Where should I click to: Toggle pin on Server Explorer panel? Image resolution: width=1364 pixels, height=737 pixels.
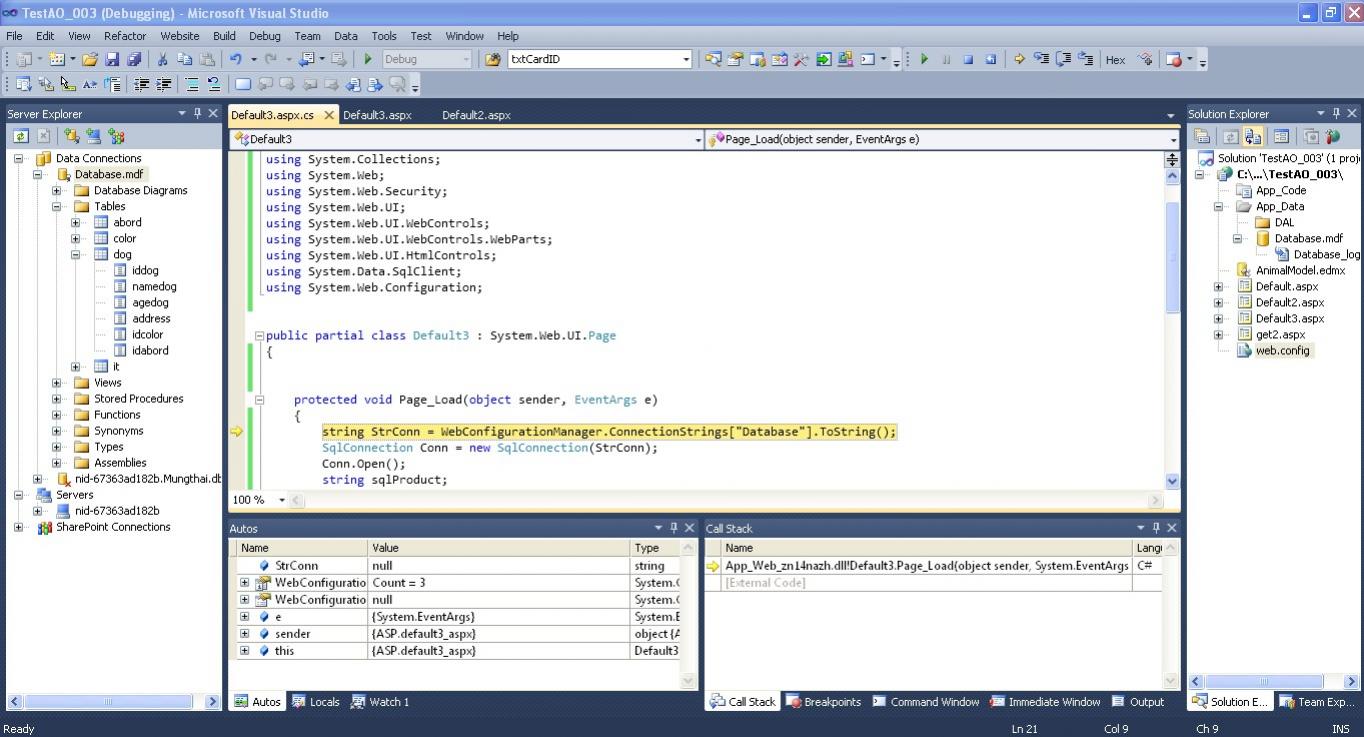[x=197, y=113]
